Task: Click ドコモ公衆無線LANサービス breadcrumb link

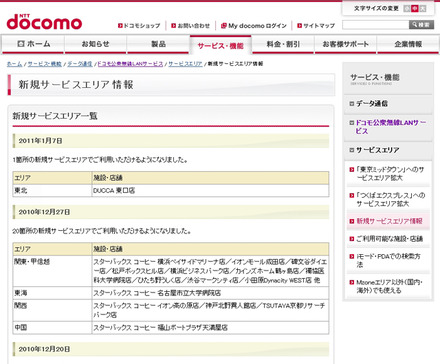Action: tap(130, 64)
